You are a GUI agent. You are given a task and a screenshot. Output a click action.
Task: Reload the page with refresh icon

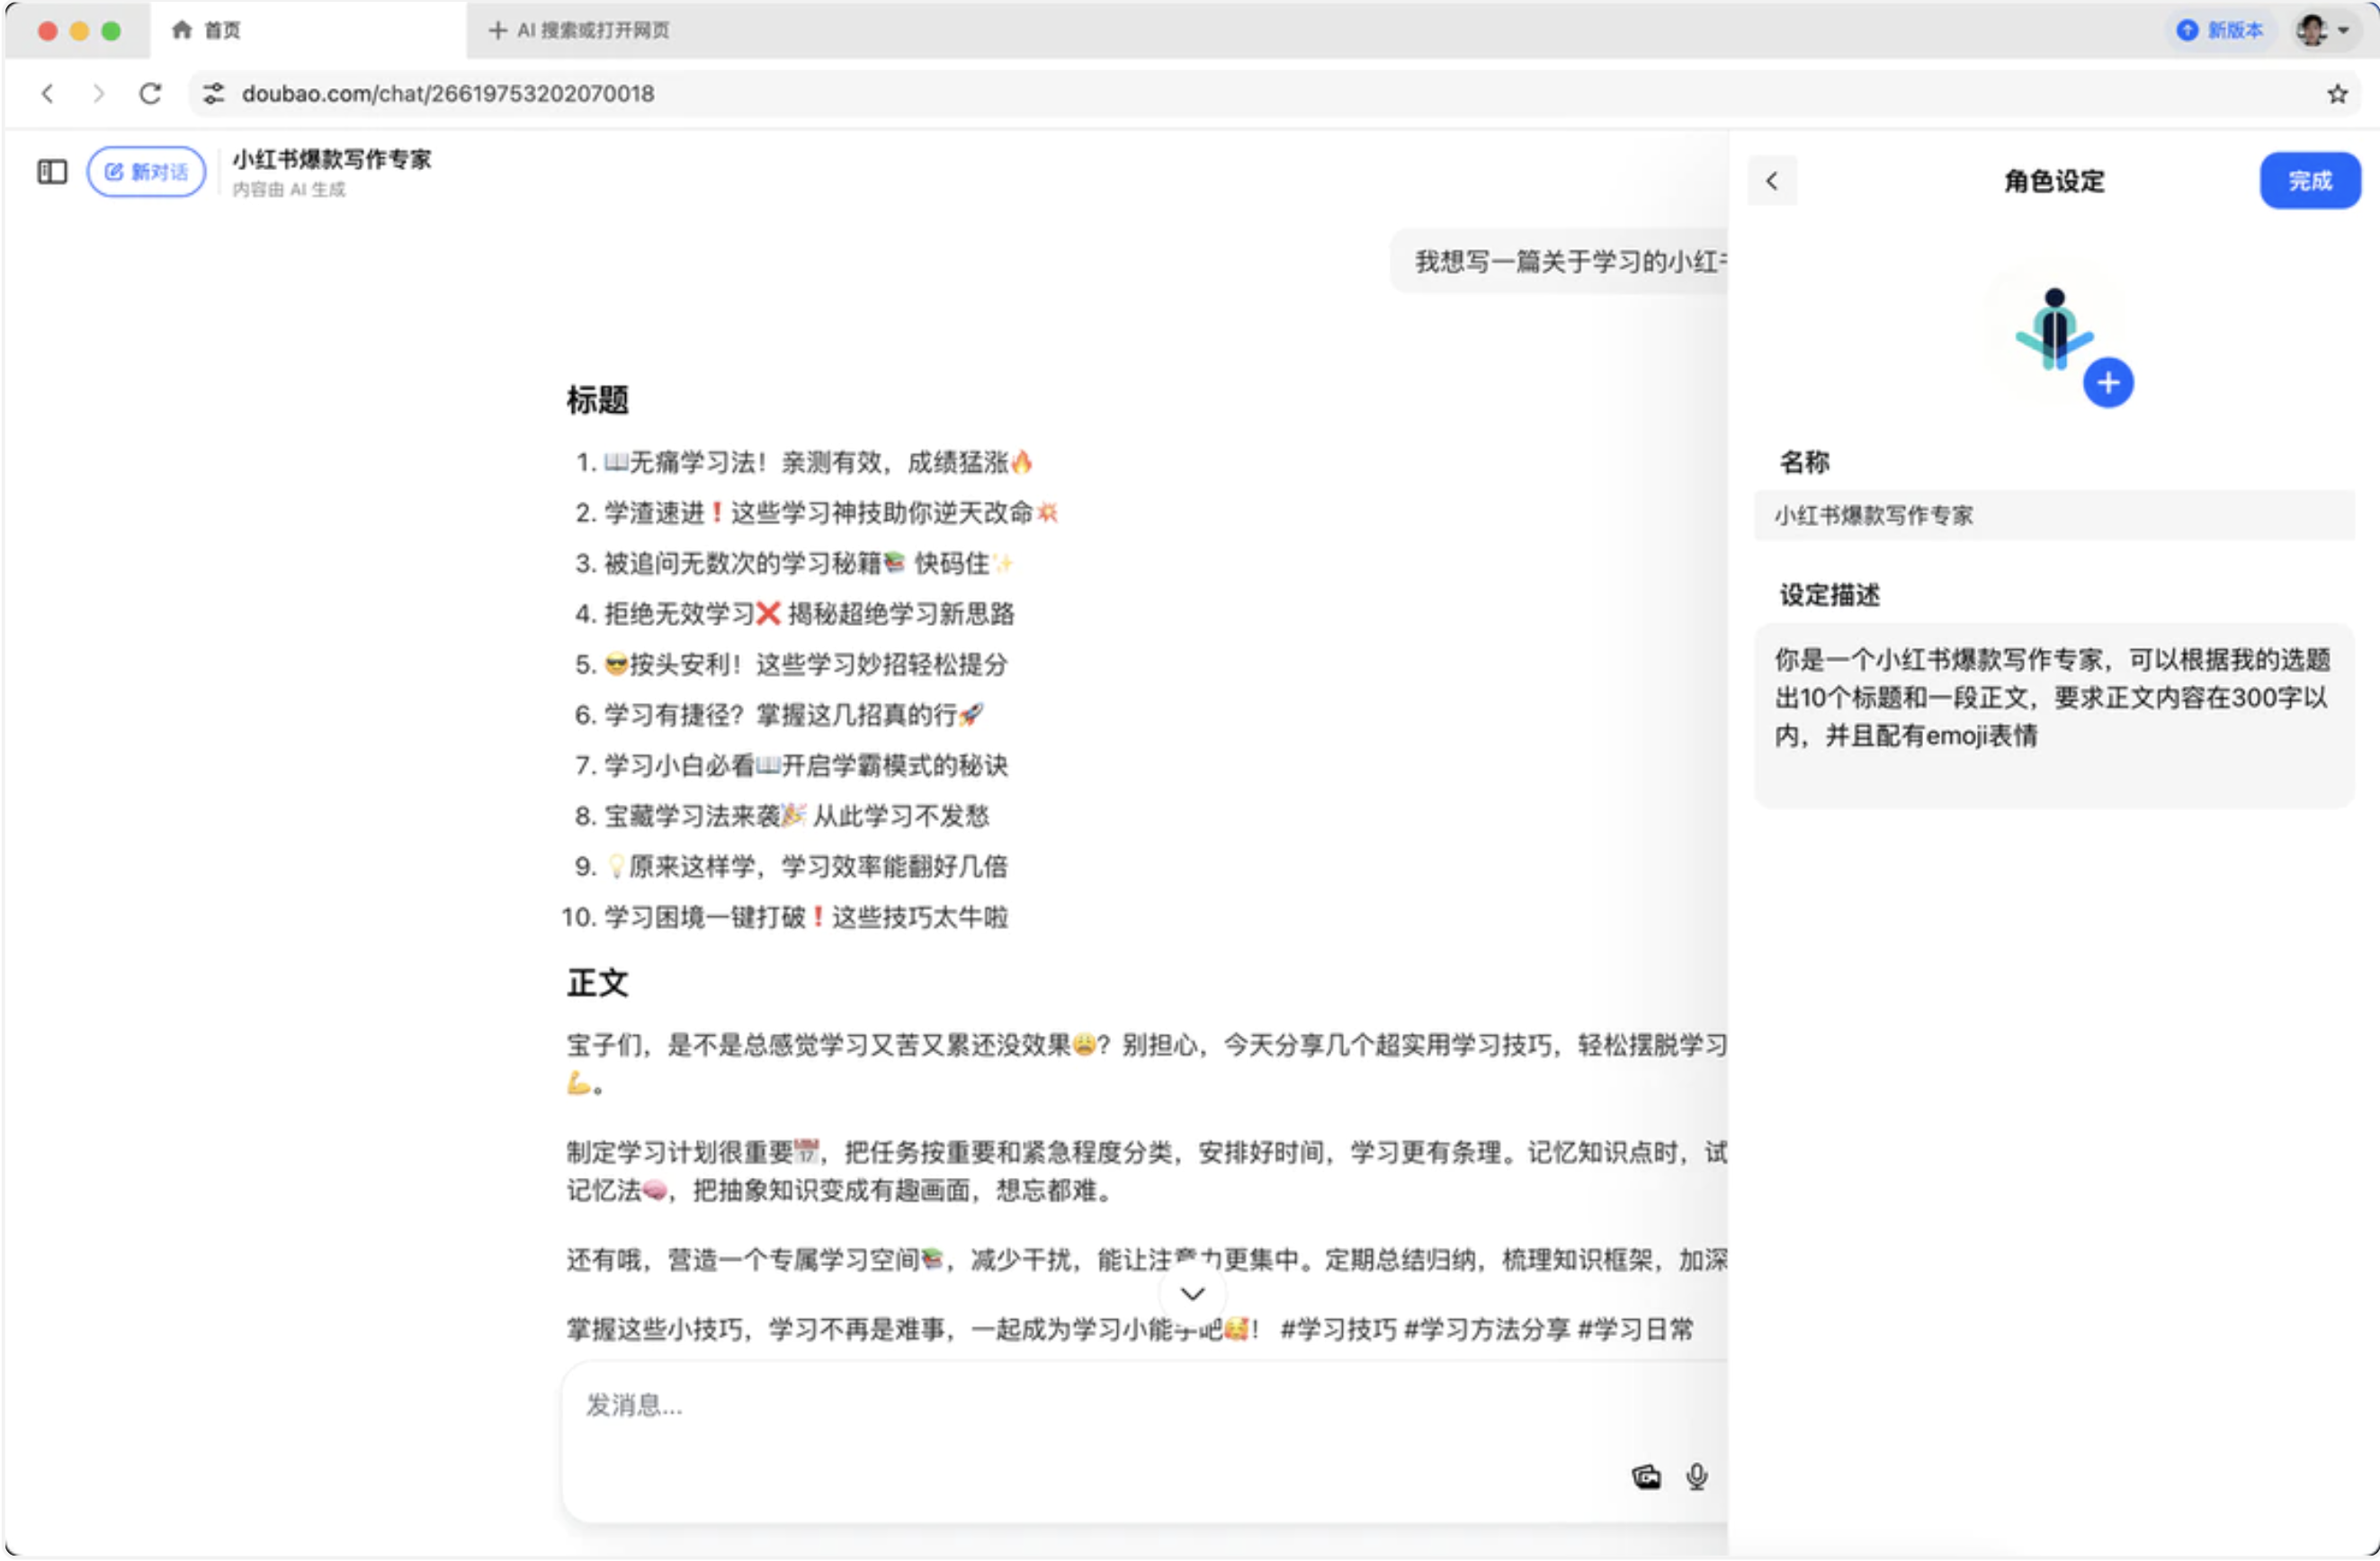click(150, 94)
